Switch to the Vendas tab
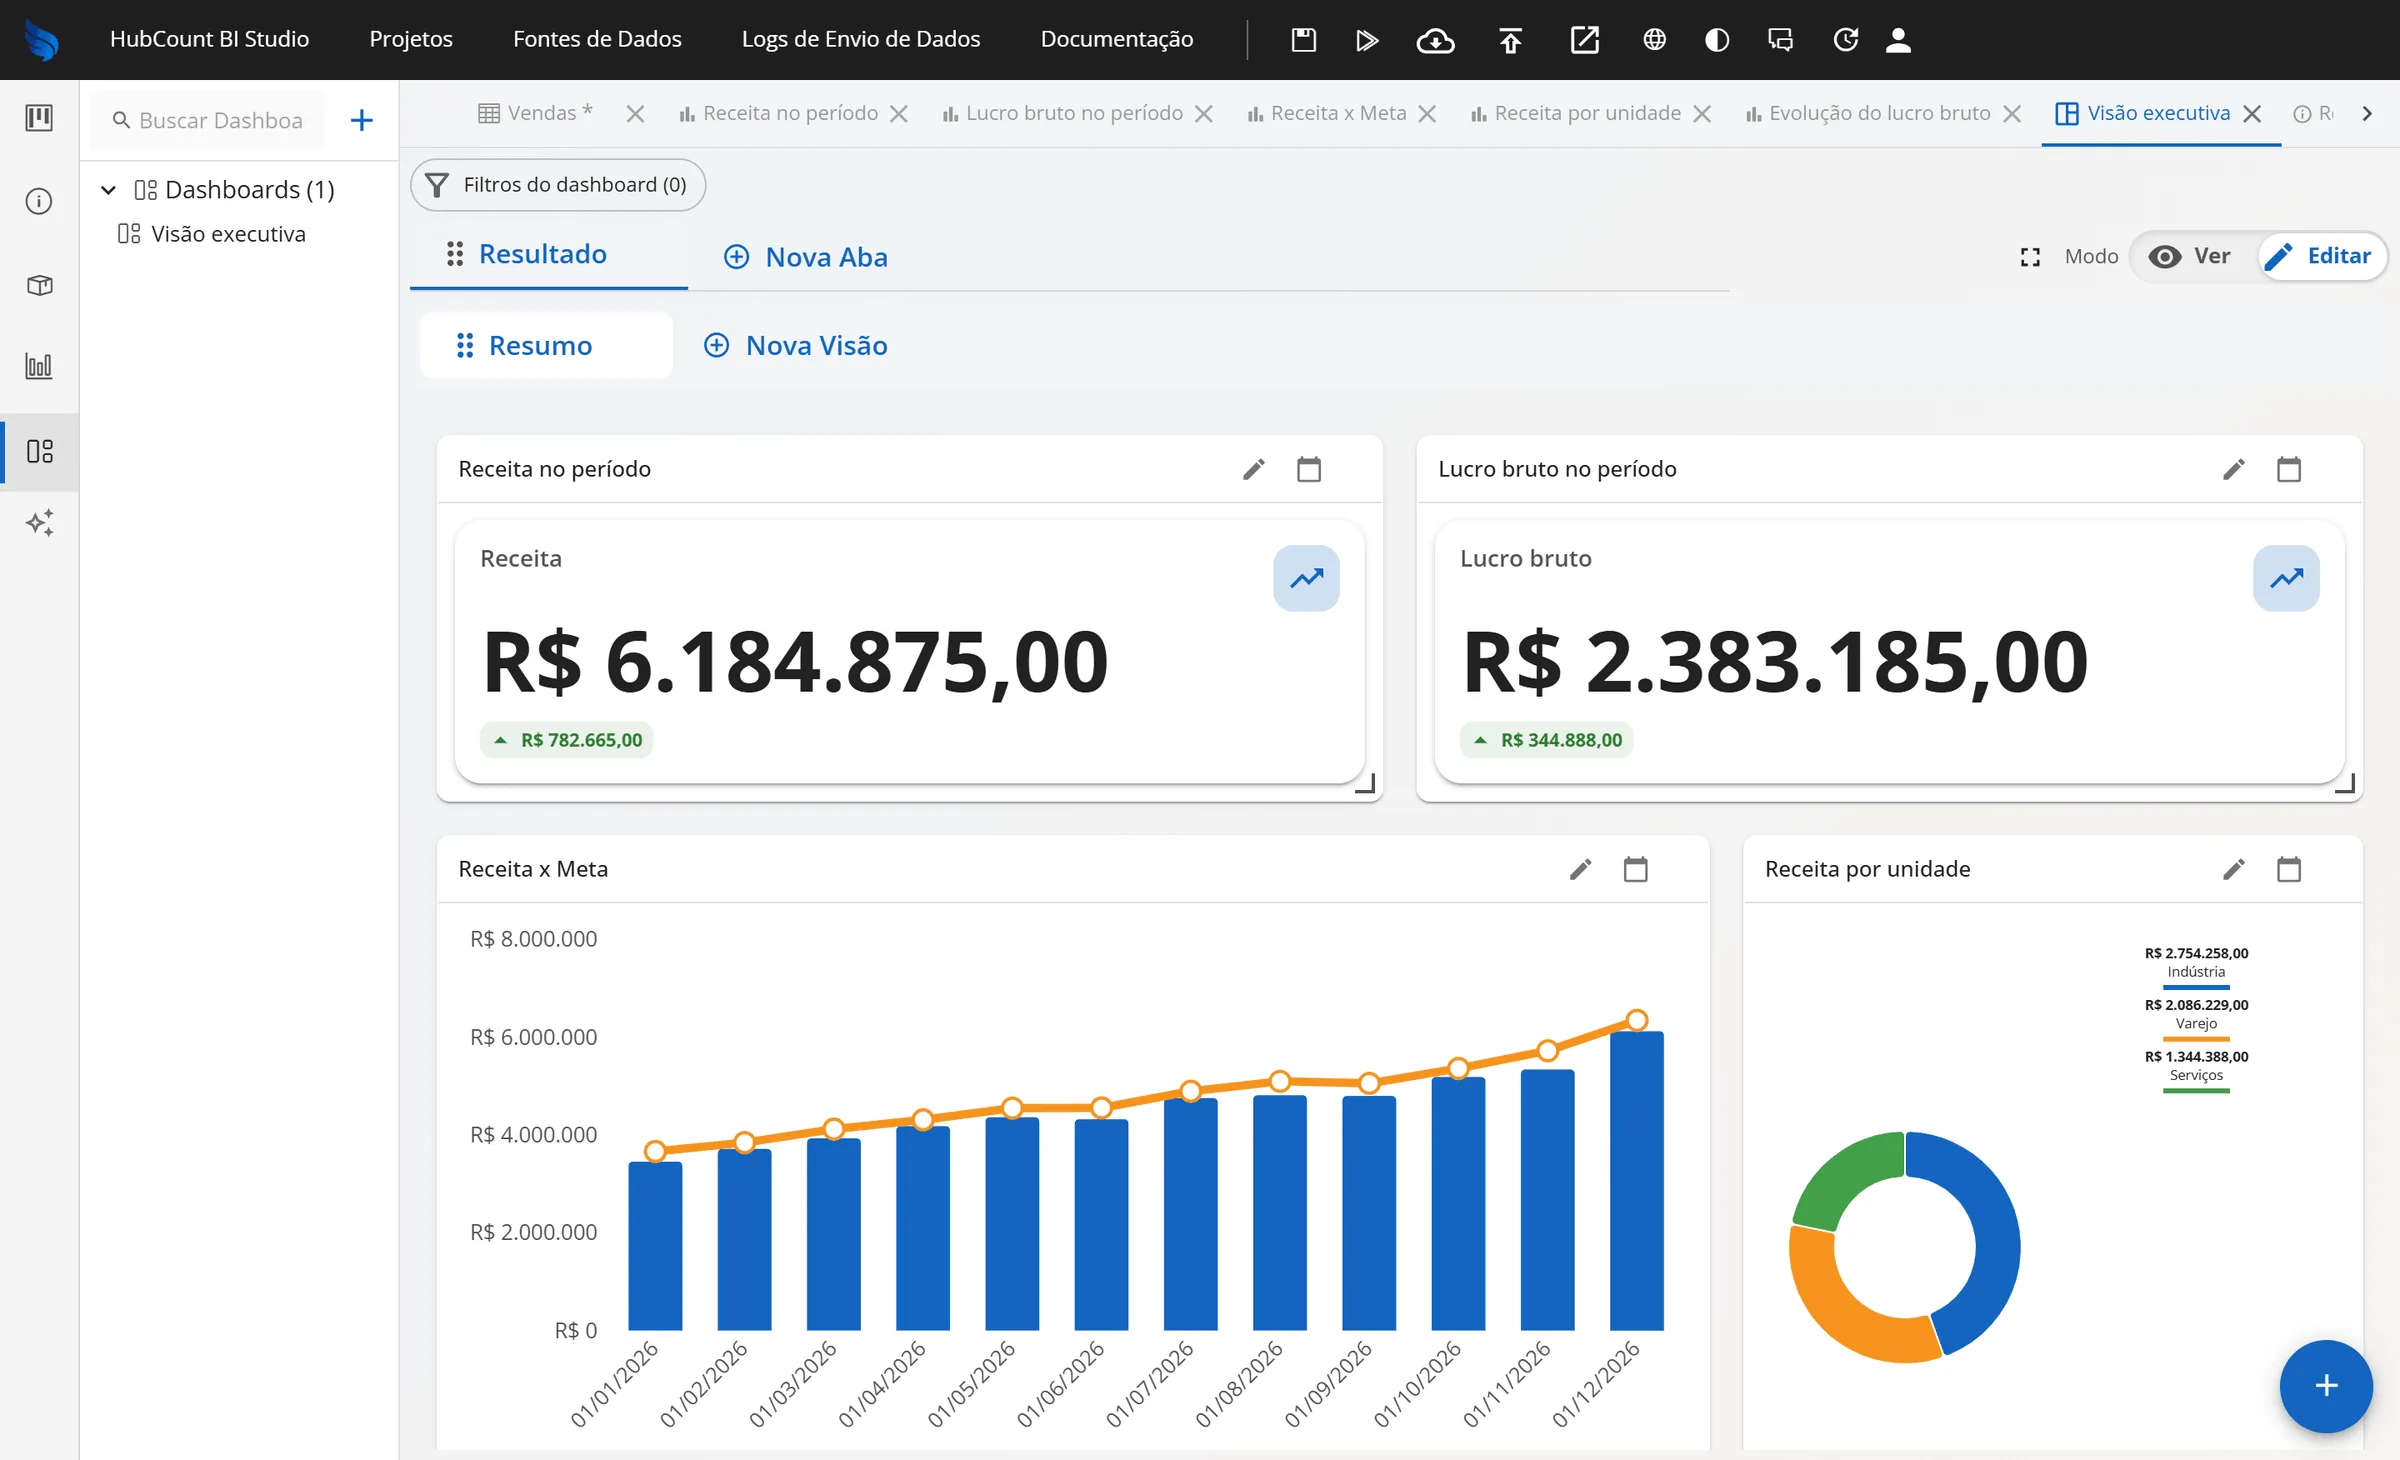 [536, 113]
